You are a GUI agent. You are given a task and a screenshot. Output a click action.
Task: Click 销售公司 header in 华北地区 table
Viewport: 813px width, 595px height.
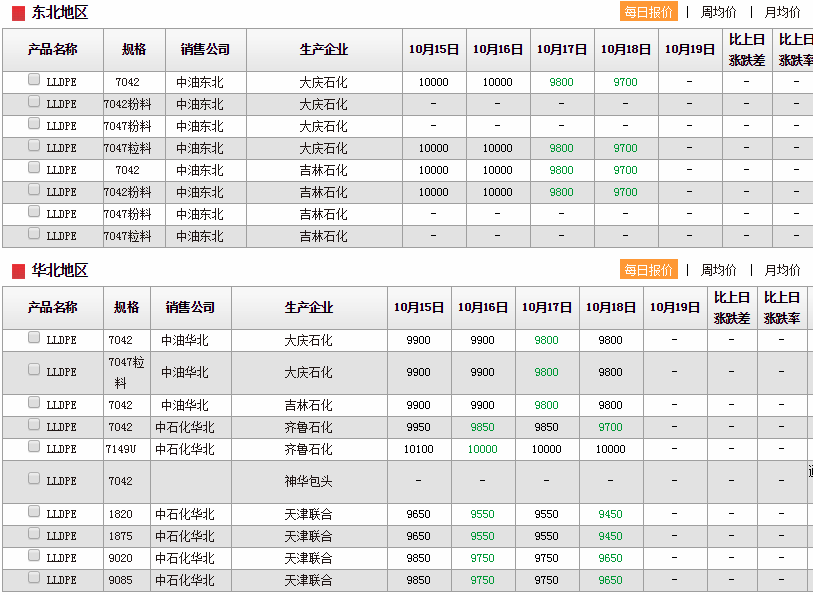(190, 308)
